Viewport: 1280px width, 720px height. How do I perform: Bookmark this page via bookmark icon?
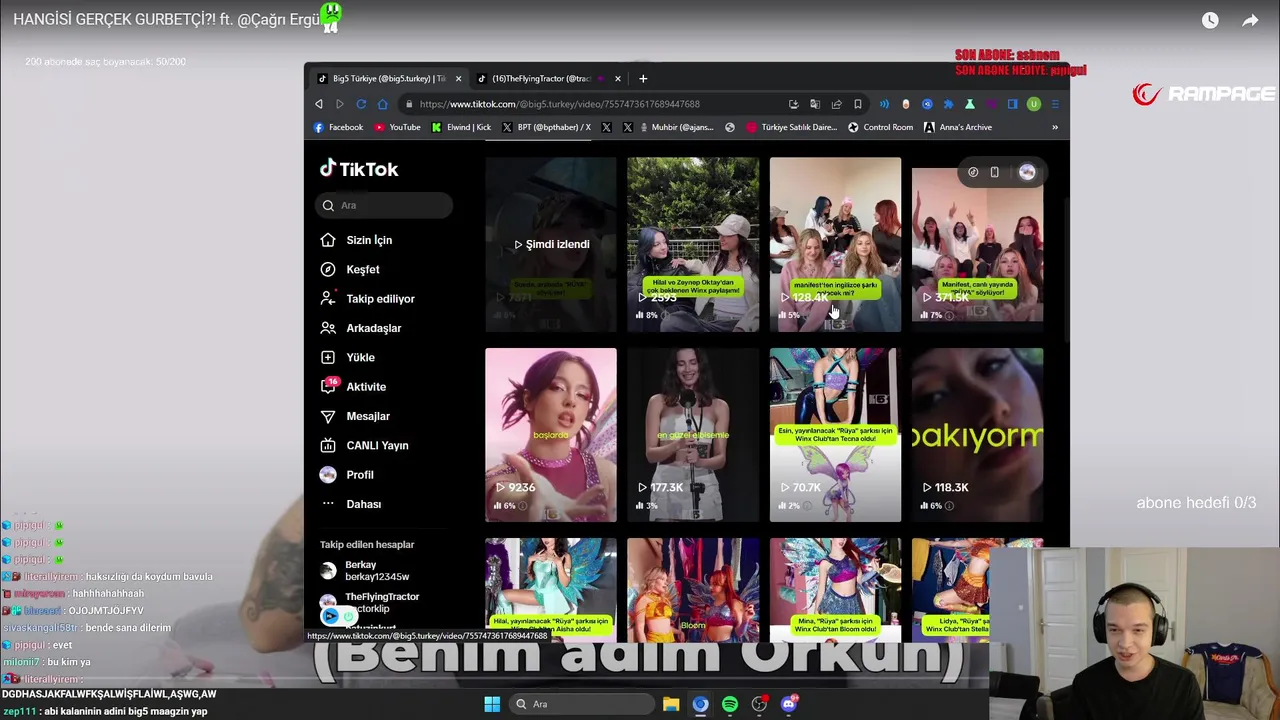coord(857,104)
